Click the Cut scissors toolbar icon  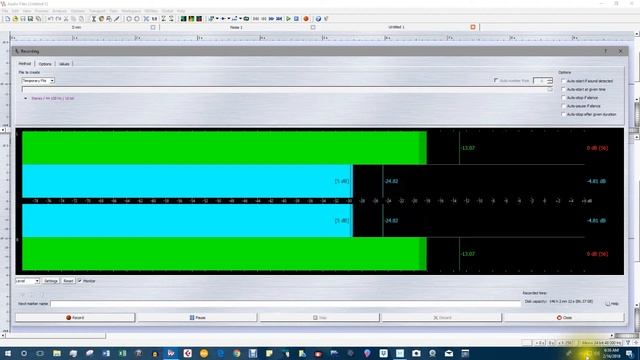66,19
